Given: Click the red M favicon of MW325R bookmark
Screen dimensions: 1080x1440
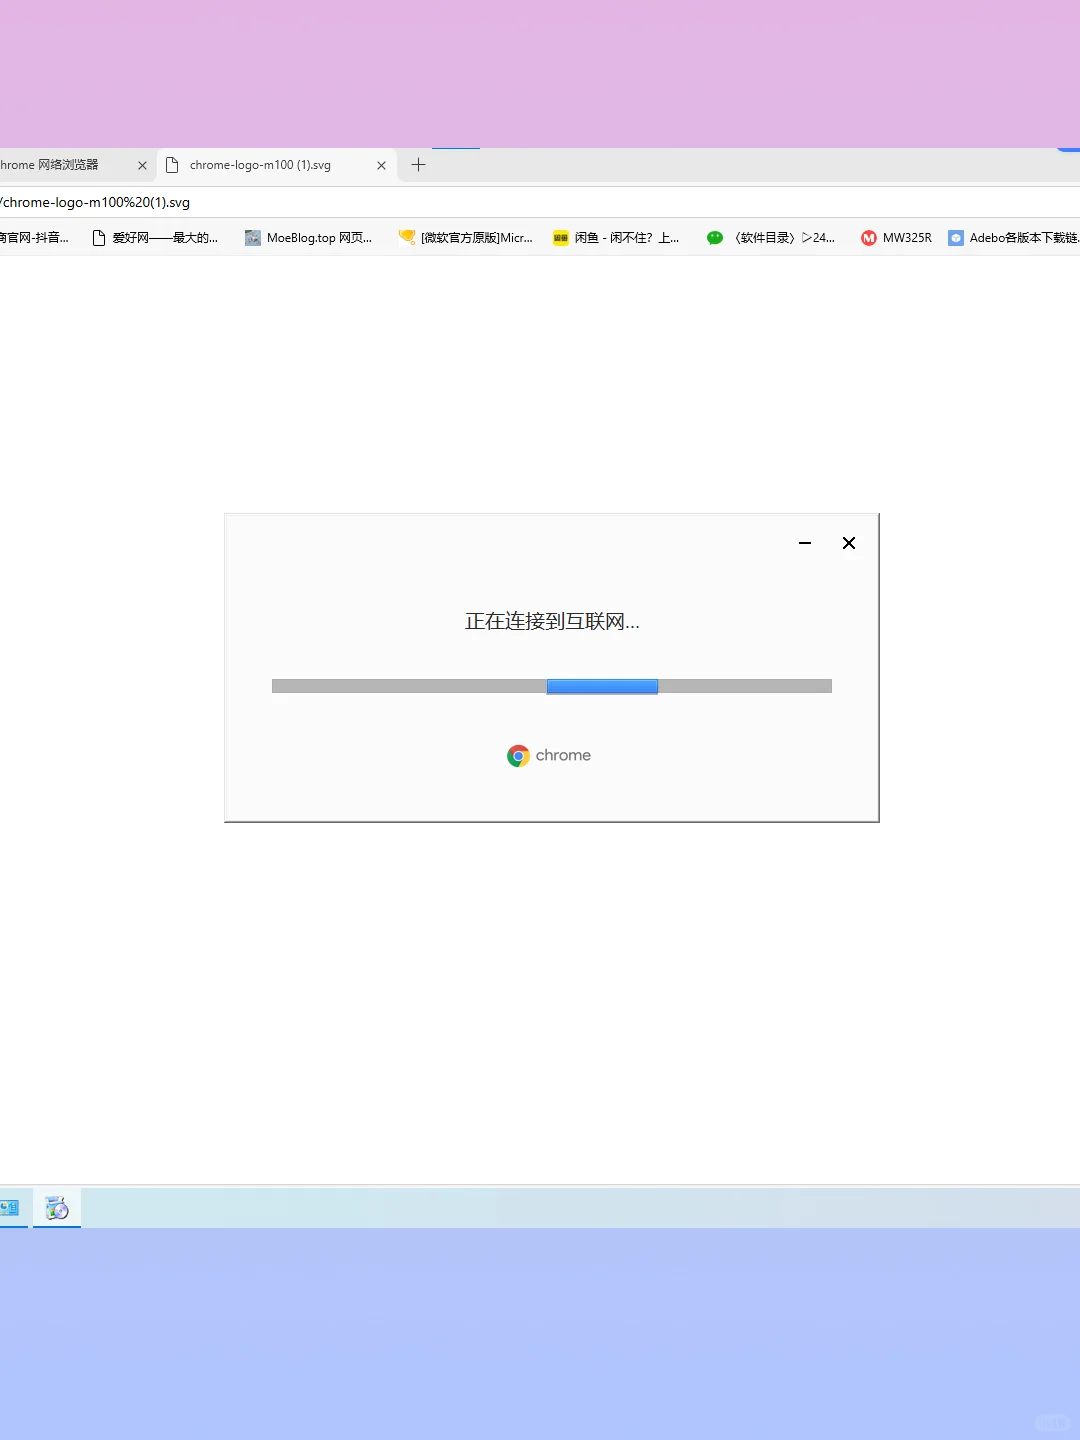Looking at the screenshot, I should tap(868, 237).
